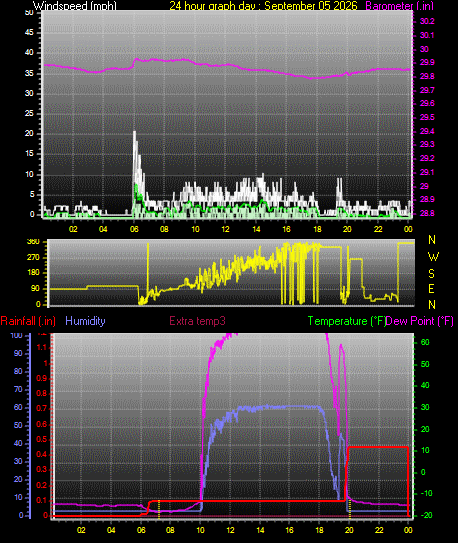Click the 15 mph windspeed axis value

coord(29,154)
